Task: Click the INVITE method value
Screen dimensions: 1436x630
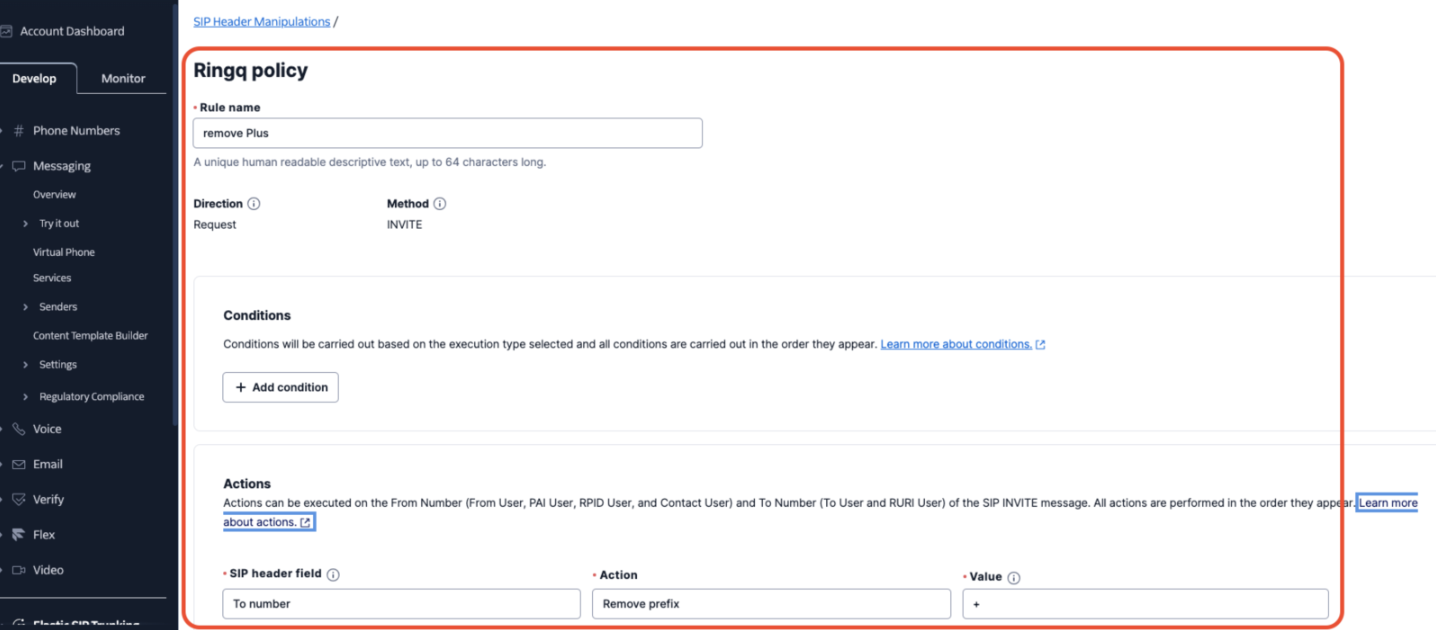Action: pos(404,225)
